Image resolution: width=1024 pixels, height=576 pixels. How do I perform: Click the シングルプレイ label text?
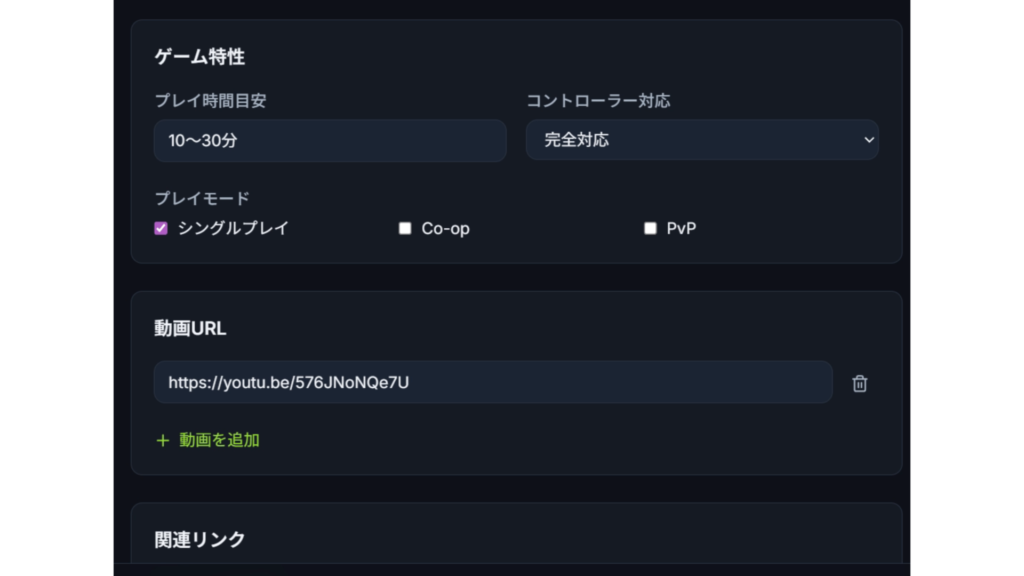tap(233, 228)
